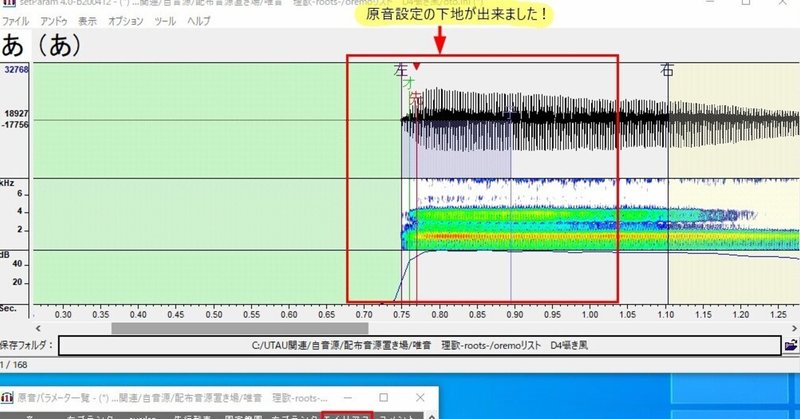Click the 保存フォルダ path field

pos(419,346)
